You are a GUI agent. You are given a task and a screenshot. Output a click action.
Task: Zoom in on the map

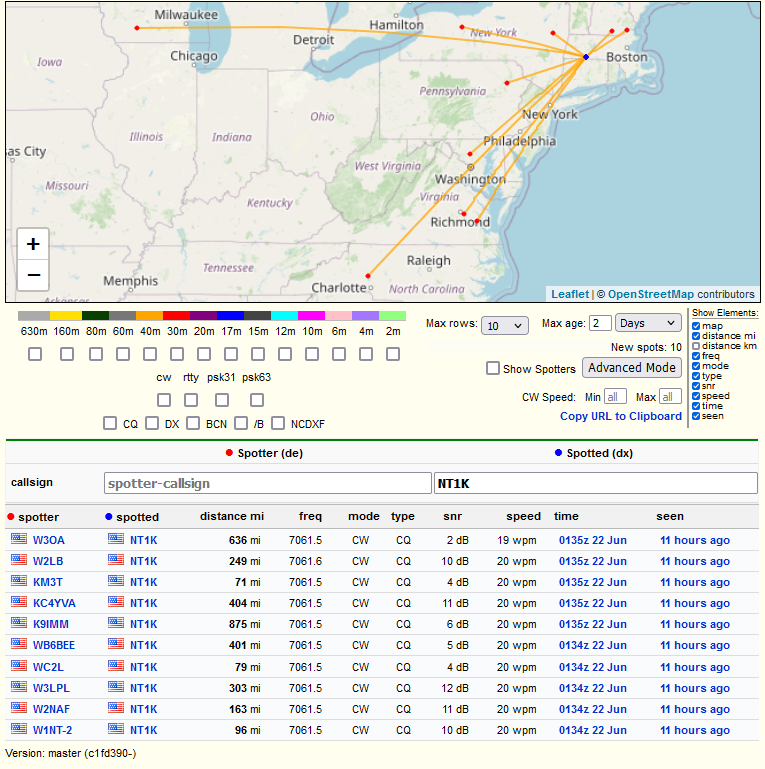pyautogui.click(x=33, y=244)
